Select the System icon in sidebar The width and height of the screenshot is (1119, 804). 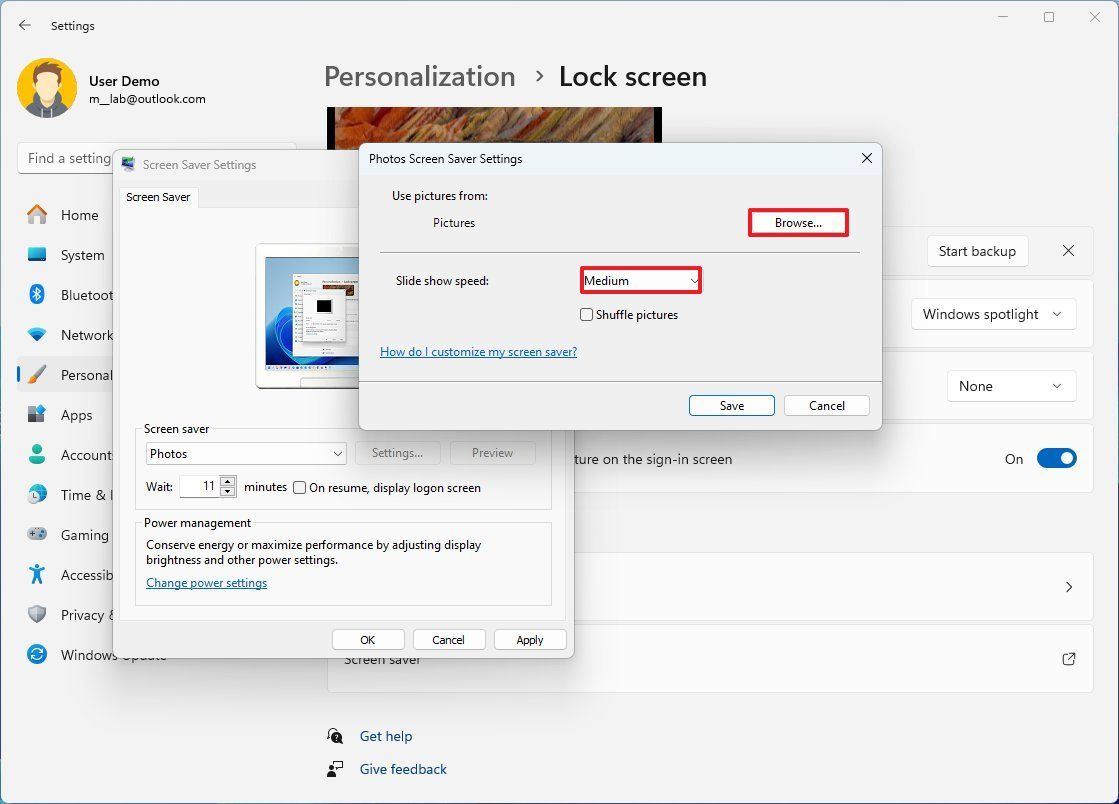(36, 255)
